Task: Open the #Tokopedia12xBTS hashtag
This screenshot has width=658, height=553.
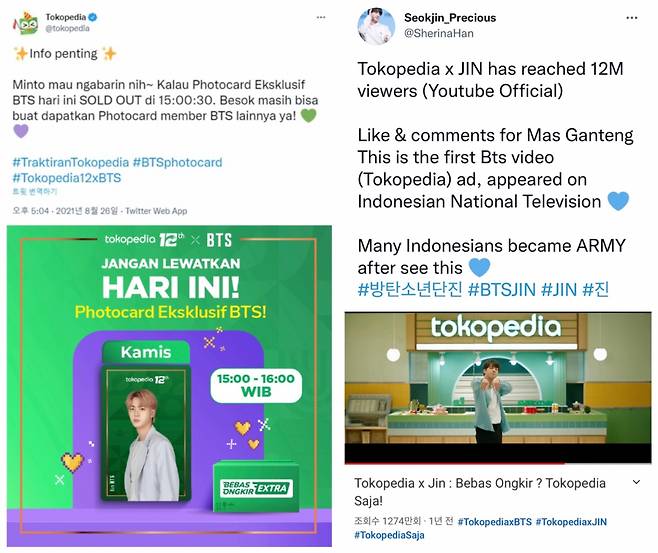Action: click(67, 178)
